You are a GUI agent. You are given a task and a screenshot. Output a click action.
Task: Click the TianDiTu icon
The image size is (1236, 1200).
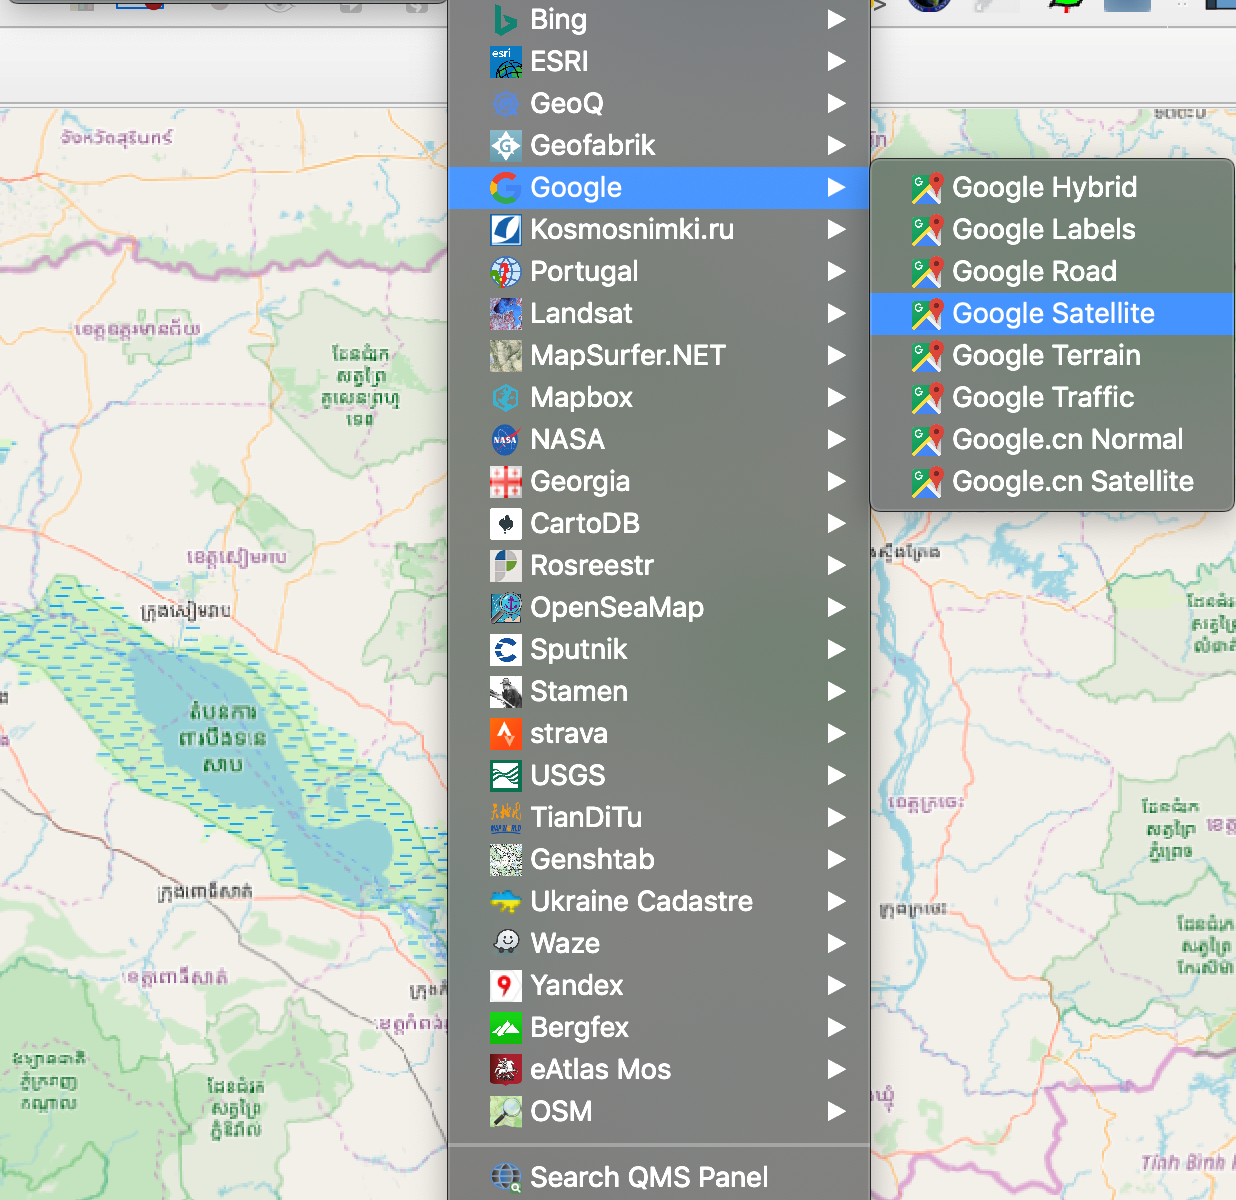point(506,818)
